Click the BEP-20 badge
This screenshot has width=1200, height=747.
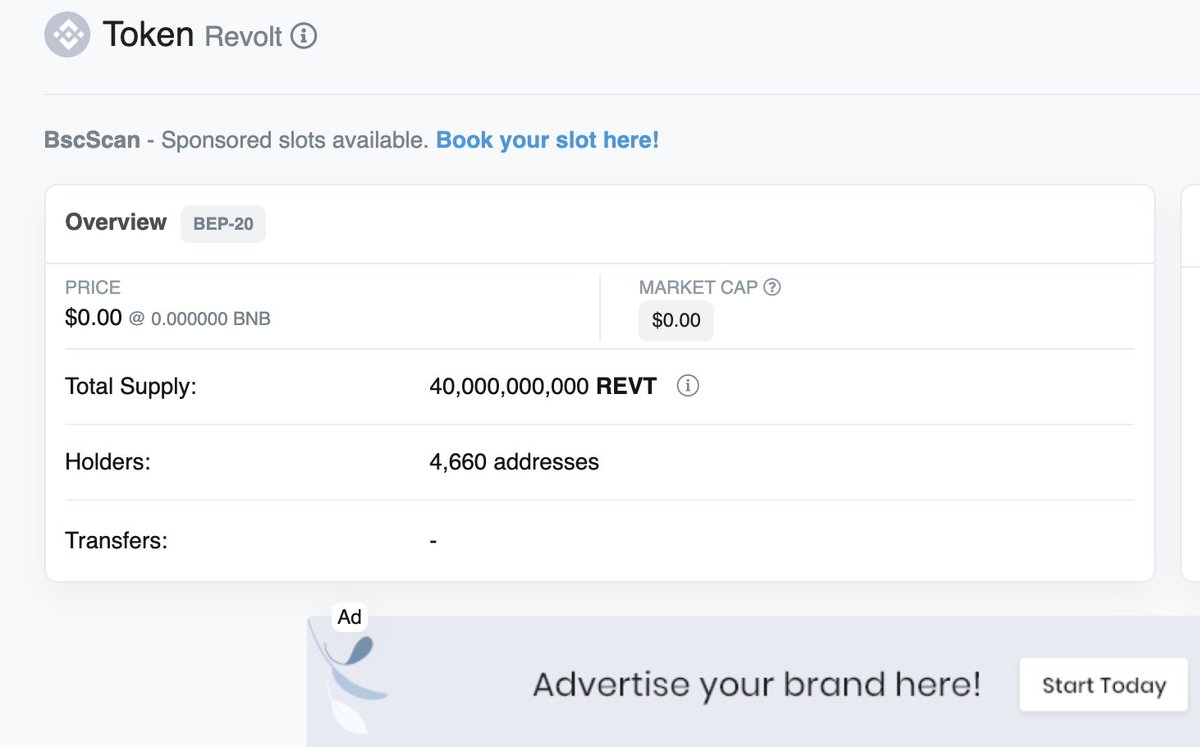tap(223, 224)
